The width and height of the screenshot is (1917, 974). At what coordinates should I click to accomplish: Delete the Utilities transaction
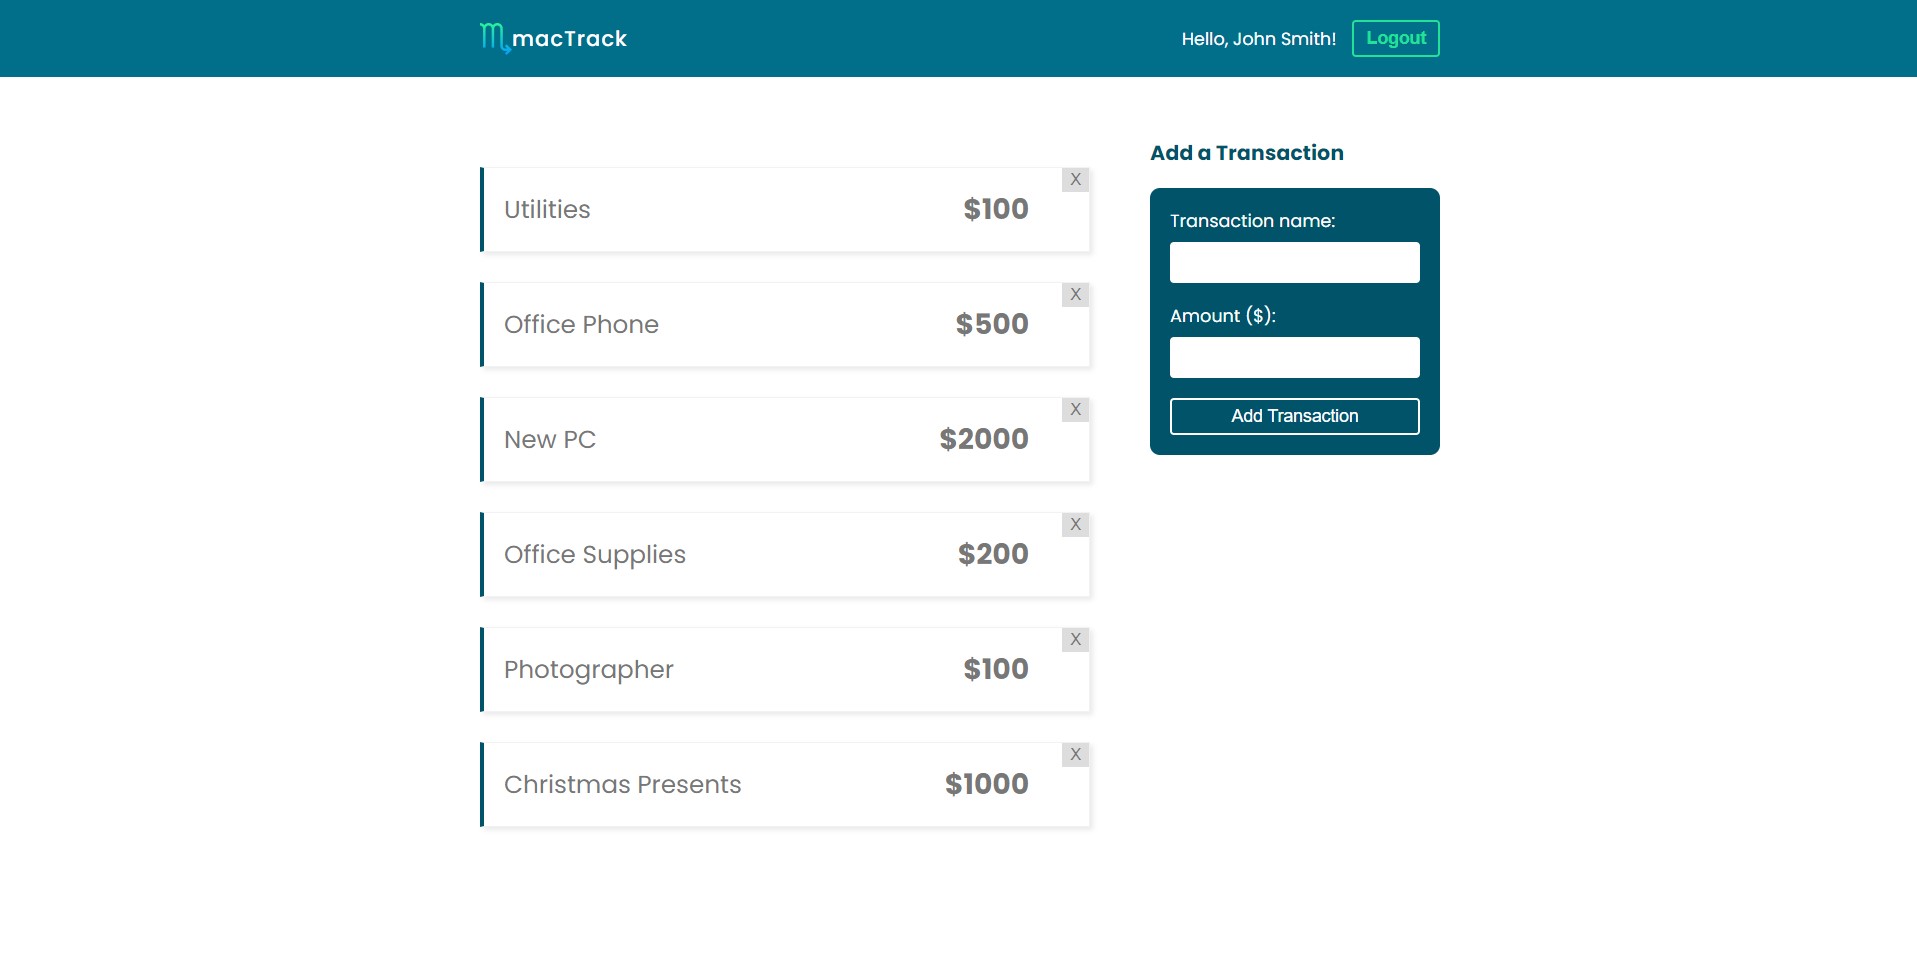(1075, 180)
